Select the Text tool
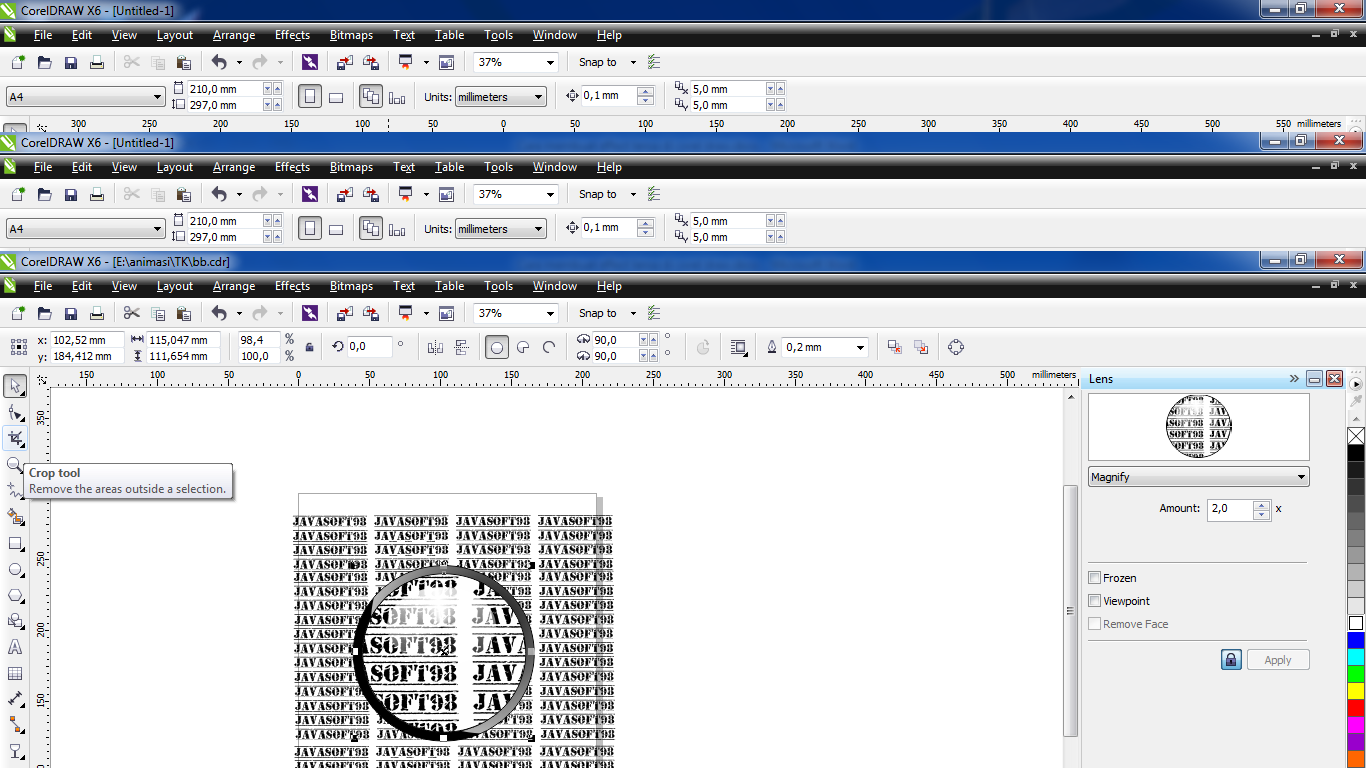Viewport: 1366px width, 768px height. pyautogui.click(x=14, y=648)
